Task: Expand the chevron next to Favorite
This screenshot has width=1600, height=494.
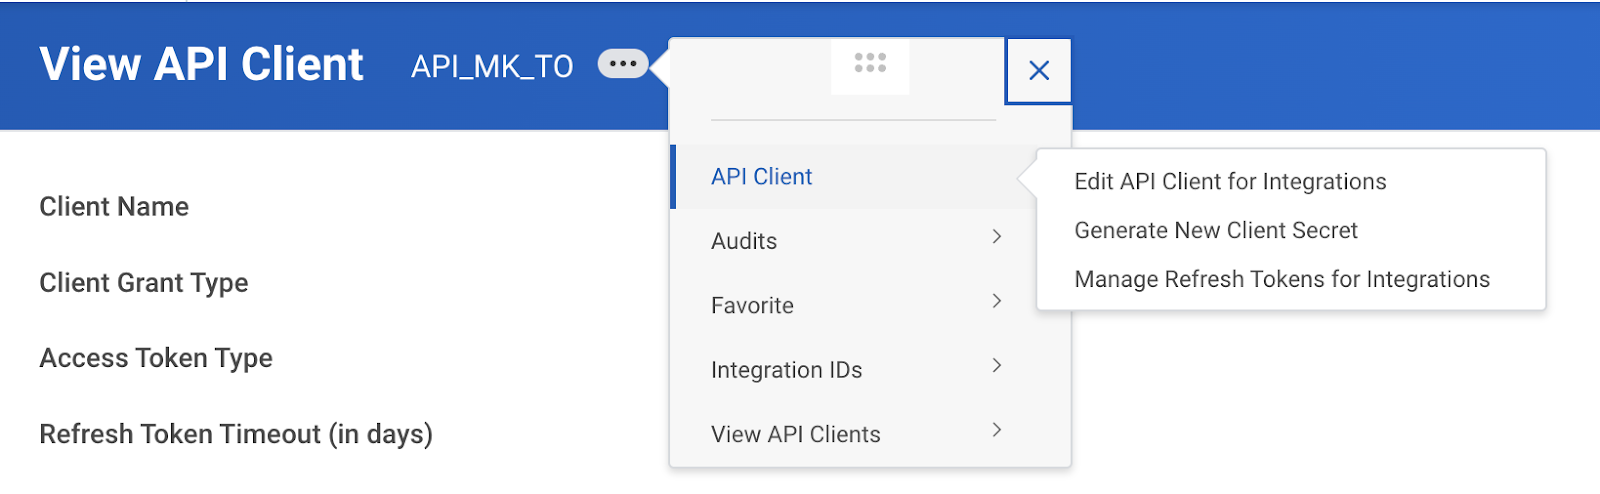Action: [x=996, y=301]
